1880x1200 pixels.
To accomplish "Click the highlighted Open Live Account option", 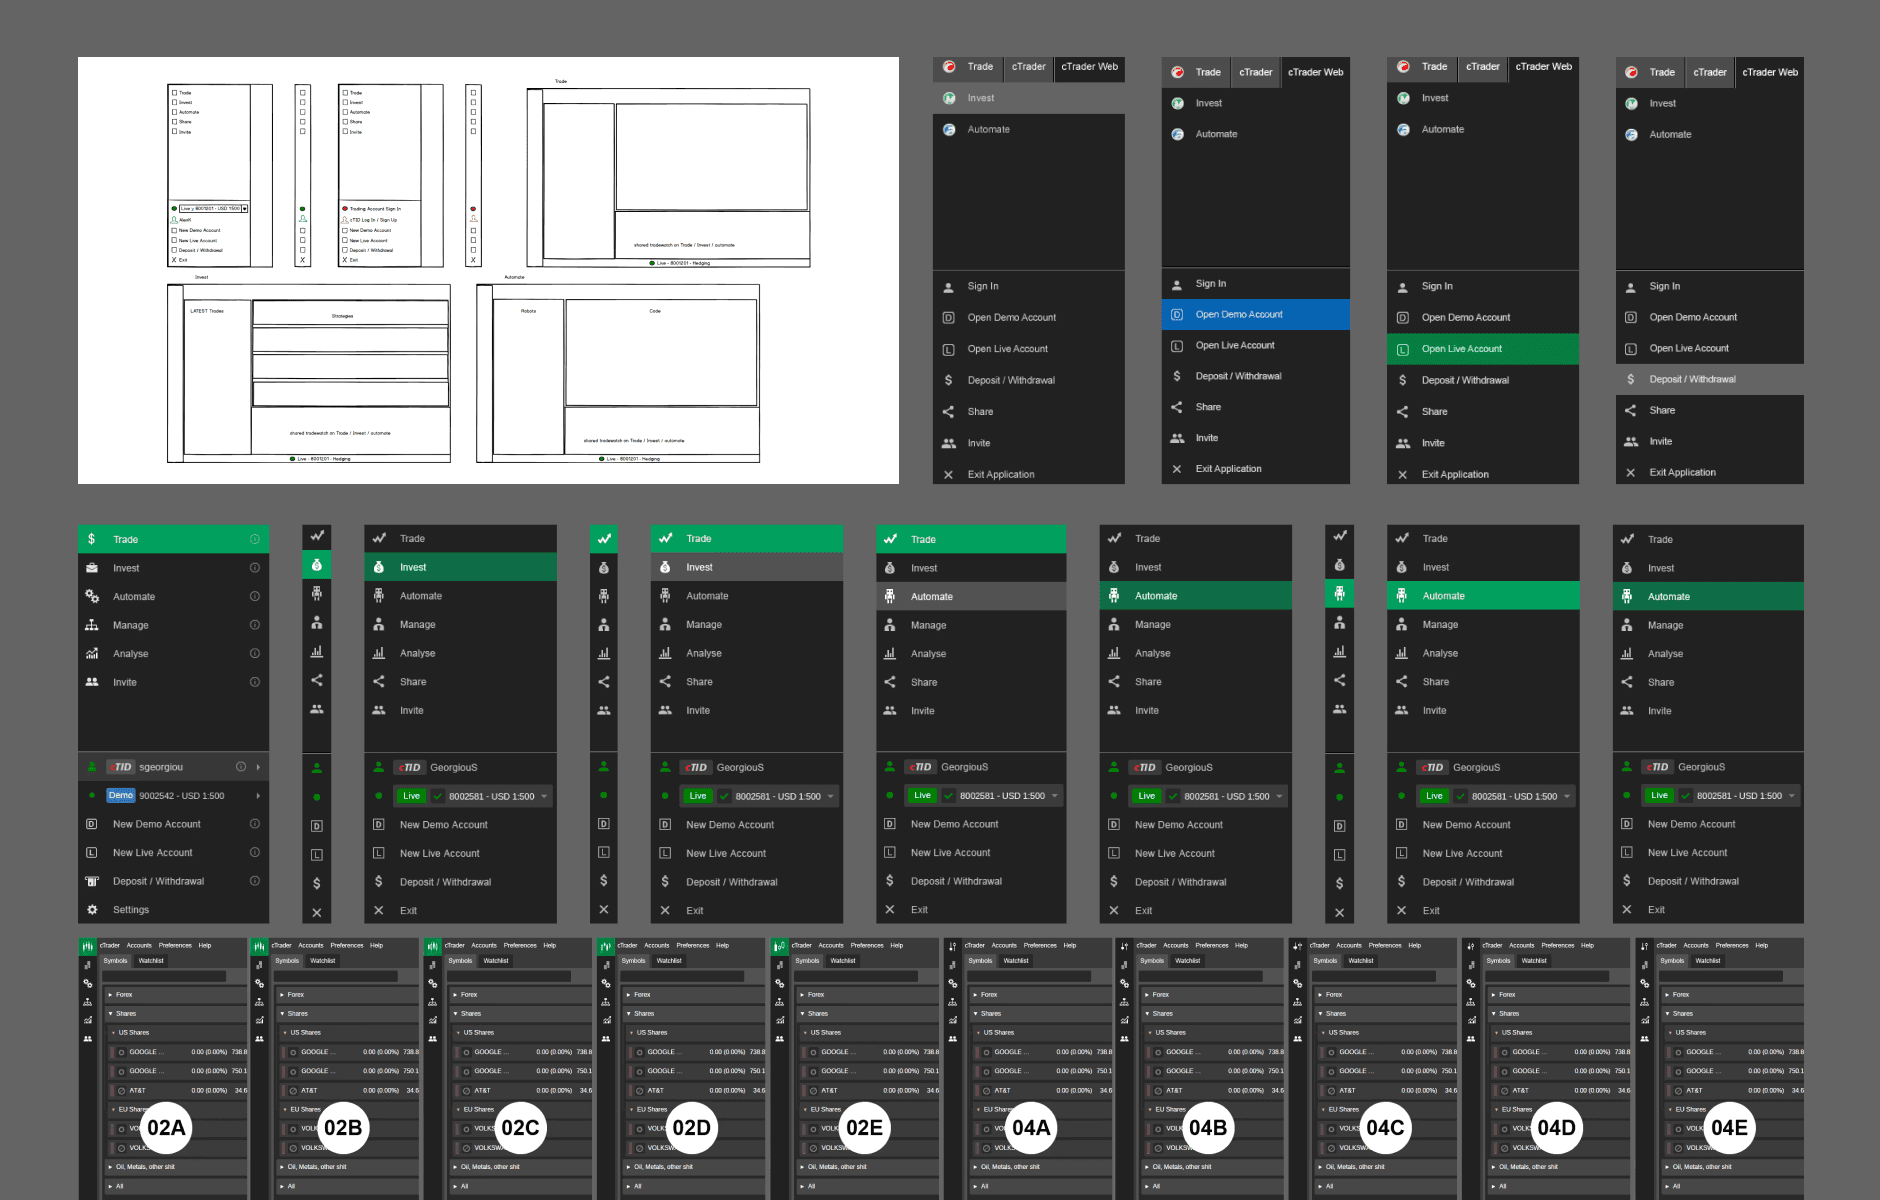I will click(x=1461, y=348).
